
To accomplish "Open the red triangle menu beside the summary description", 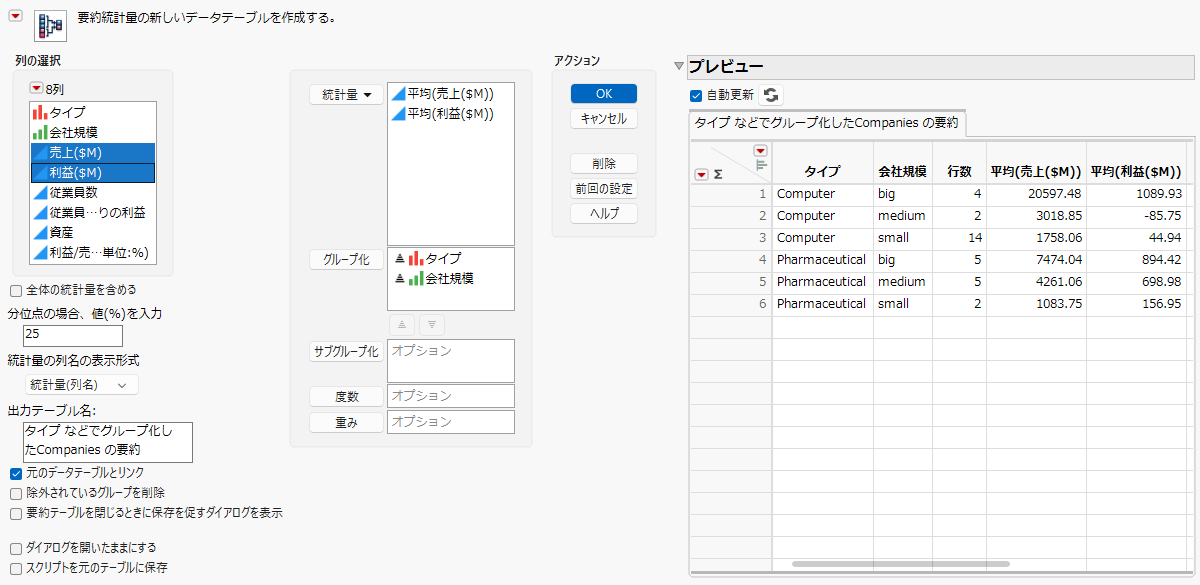I will tap(15, 14).
